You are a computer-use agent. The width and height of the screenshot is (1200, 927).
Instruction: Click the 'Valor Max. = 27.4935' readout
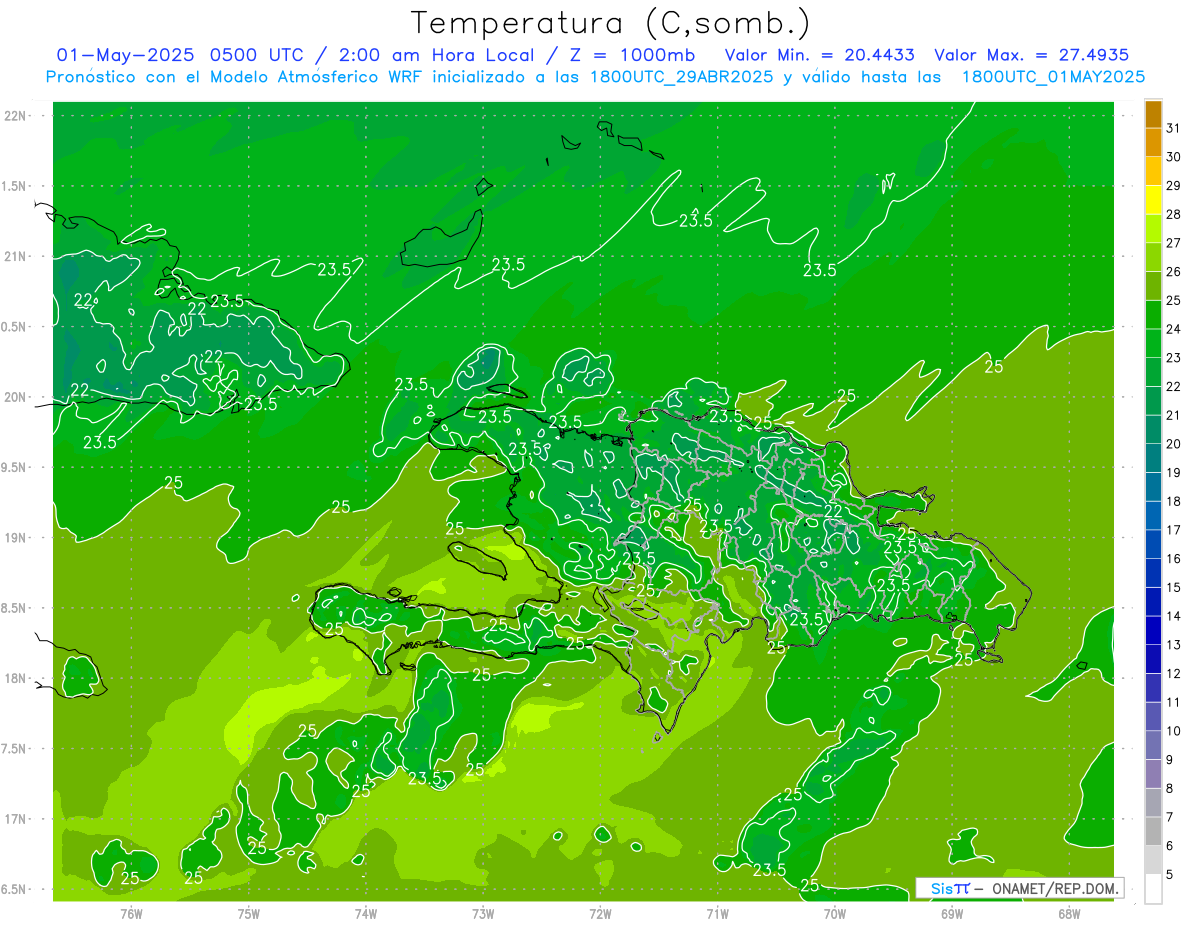[1031, 55]
